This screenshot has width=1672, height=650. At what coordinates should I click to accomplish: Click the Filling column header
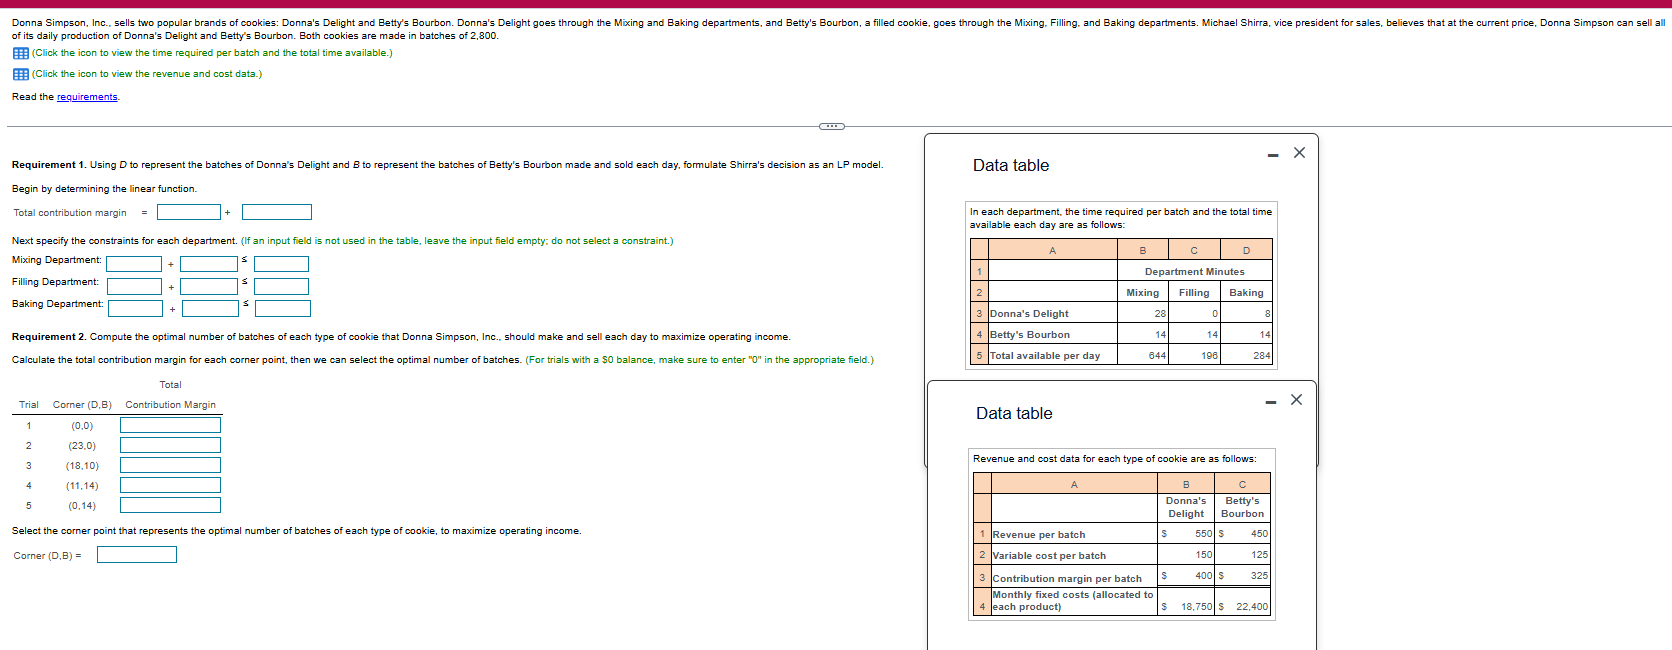click(x=1194, y=293)
